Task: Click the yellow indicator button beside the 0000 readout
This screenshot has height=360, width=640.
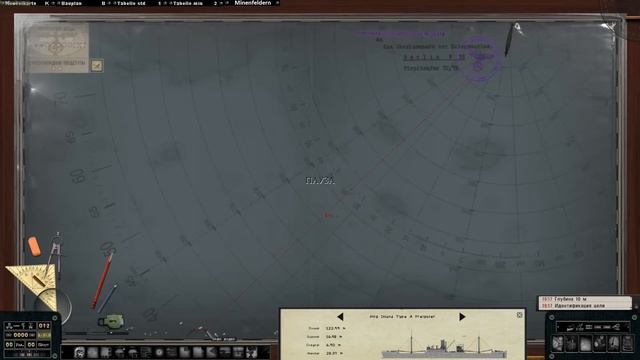Action: point(44,335)
